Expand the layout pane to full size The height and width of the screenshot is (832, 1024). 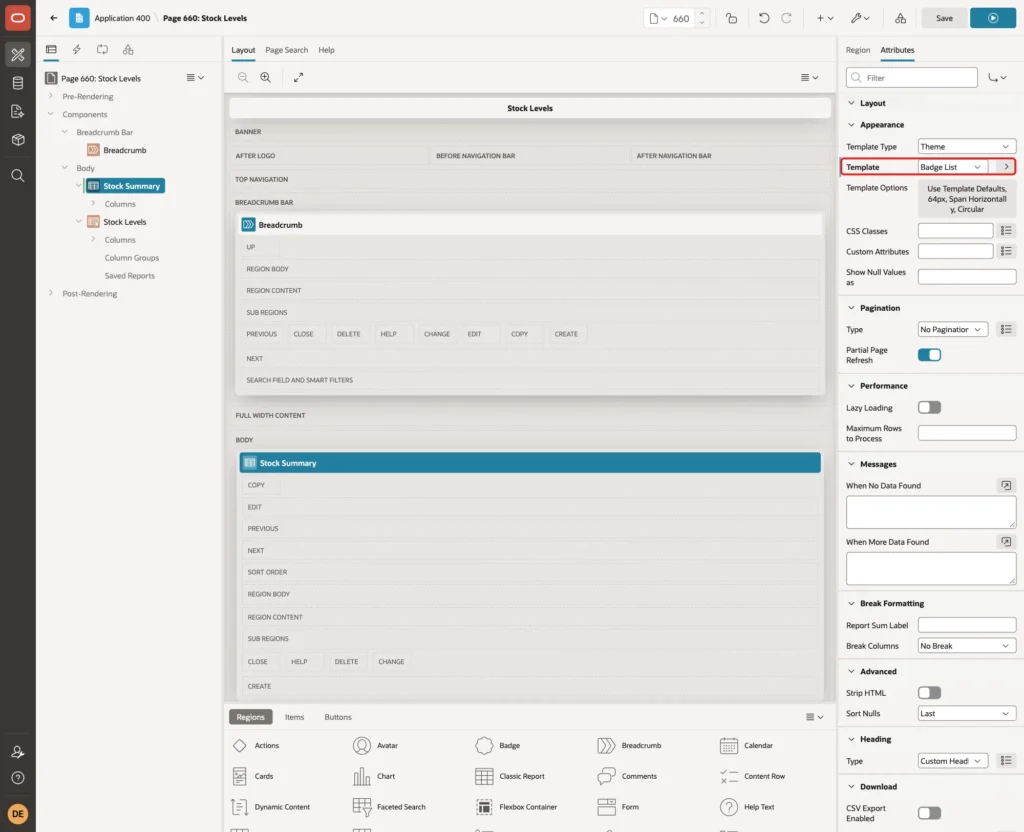(298, 78)
